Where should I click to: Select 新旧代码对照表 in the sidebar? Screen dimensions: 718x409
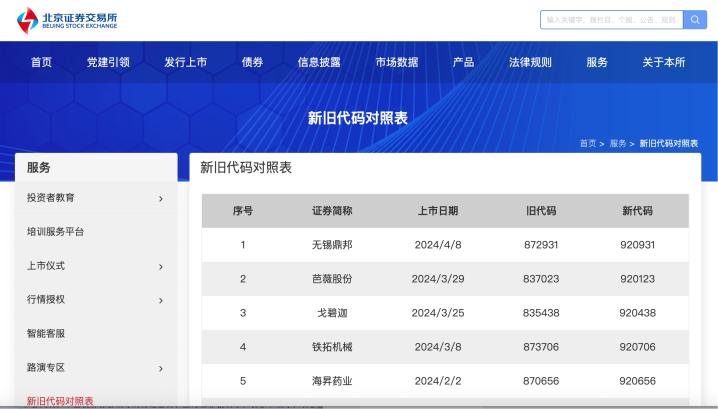pos(60,401)
